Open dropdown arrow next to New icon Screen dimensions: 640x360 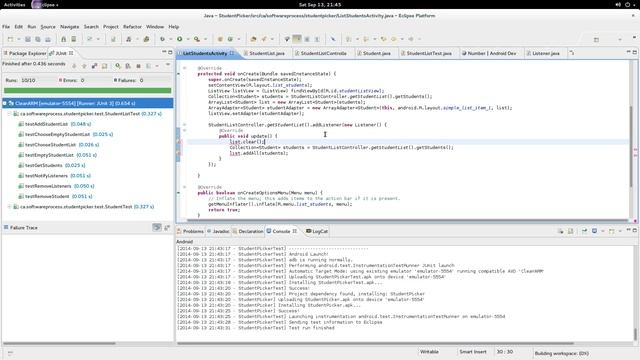click(x=18, y=39)
